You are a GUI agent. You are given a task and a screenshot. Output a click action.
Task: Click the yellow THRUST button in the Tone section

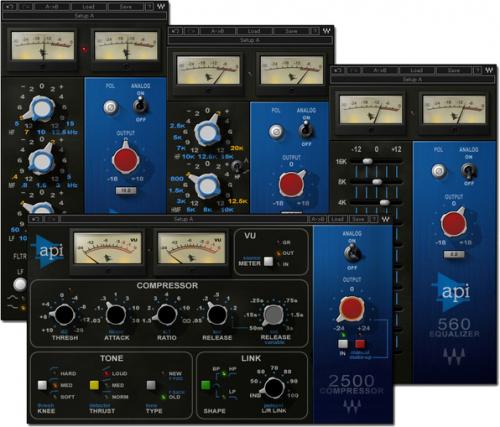coord(94,385)
